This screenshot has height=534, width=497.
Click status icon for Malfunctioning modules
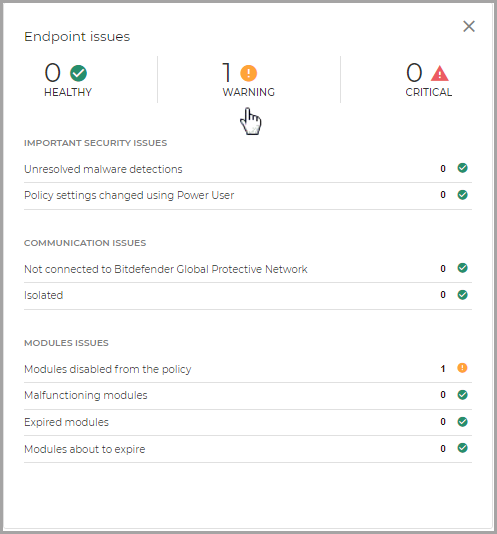coord(462,395)
